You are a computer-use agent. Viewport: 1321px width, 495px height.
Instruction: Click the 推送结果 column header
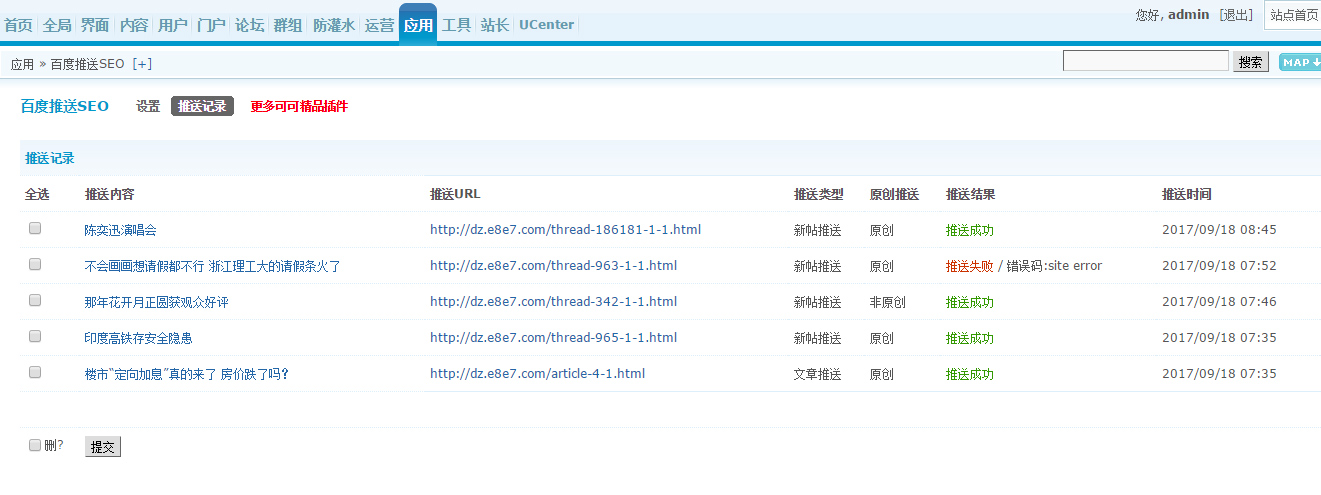970,194
